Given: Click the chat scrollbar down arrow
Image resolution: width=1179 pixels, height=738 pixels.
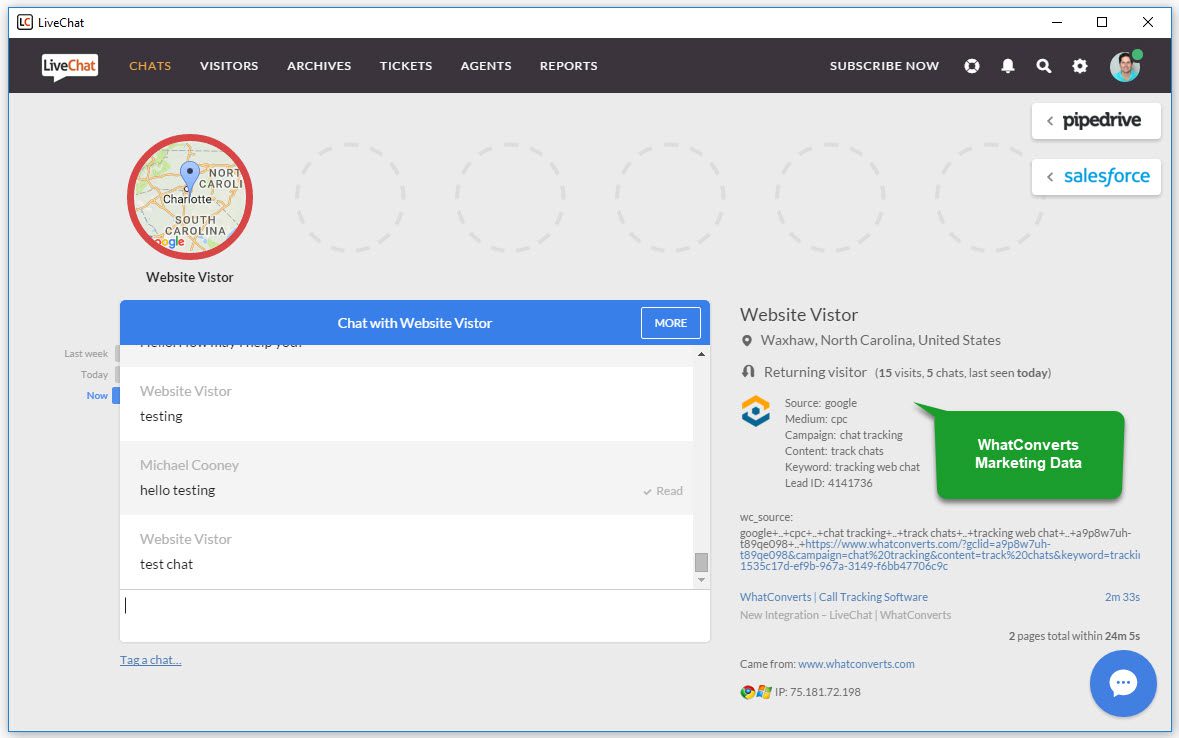Looking at the screenshot, I should click(x=702, y=580).
